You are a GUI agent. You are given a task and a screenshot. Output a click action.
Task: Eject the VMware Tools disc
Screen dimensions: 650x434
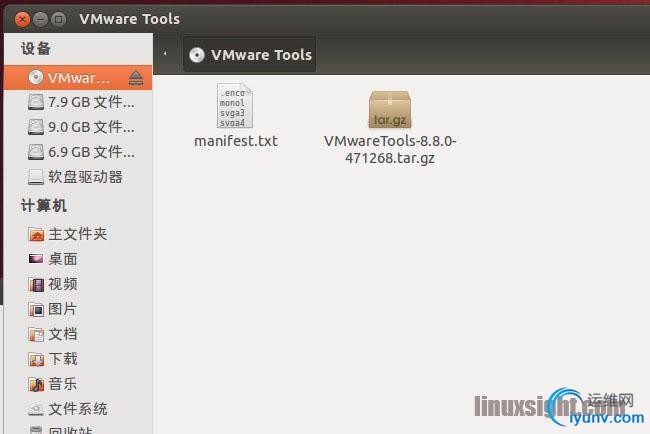136,78
